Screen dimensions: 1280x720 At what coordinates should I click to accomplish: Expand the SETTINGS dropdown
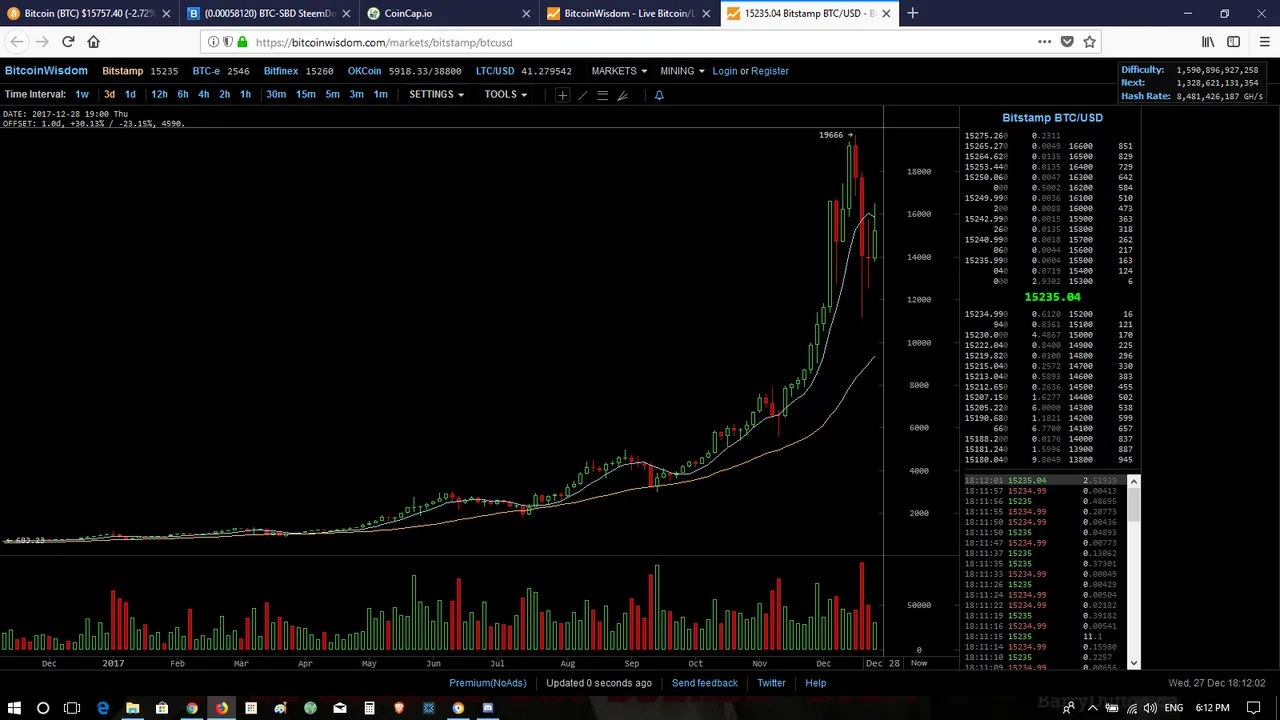point(437,94)
